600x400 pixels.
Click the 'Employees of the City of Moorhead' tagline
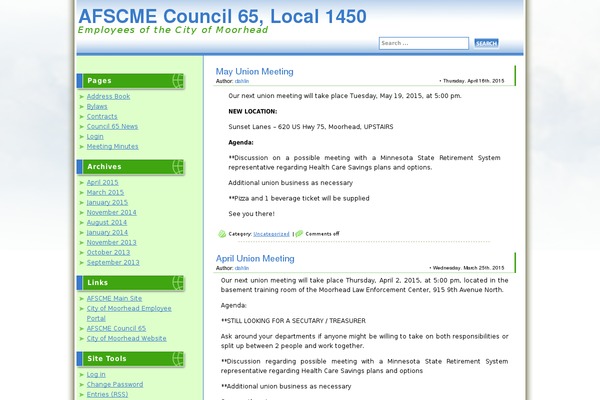(x=173, y=30)
